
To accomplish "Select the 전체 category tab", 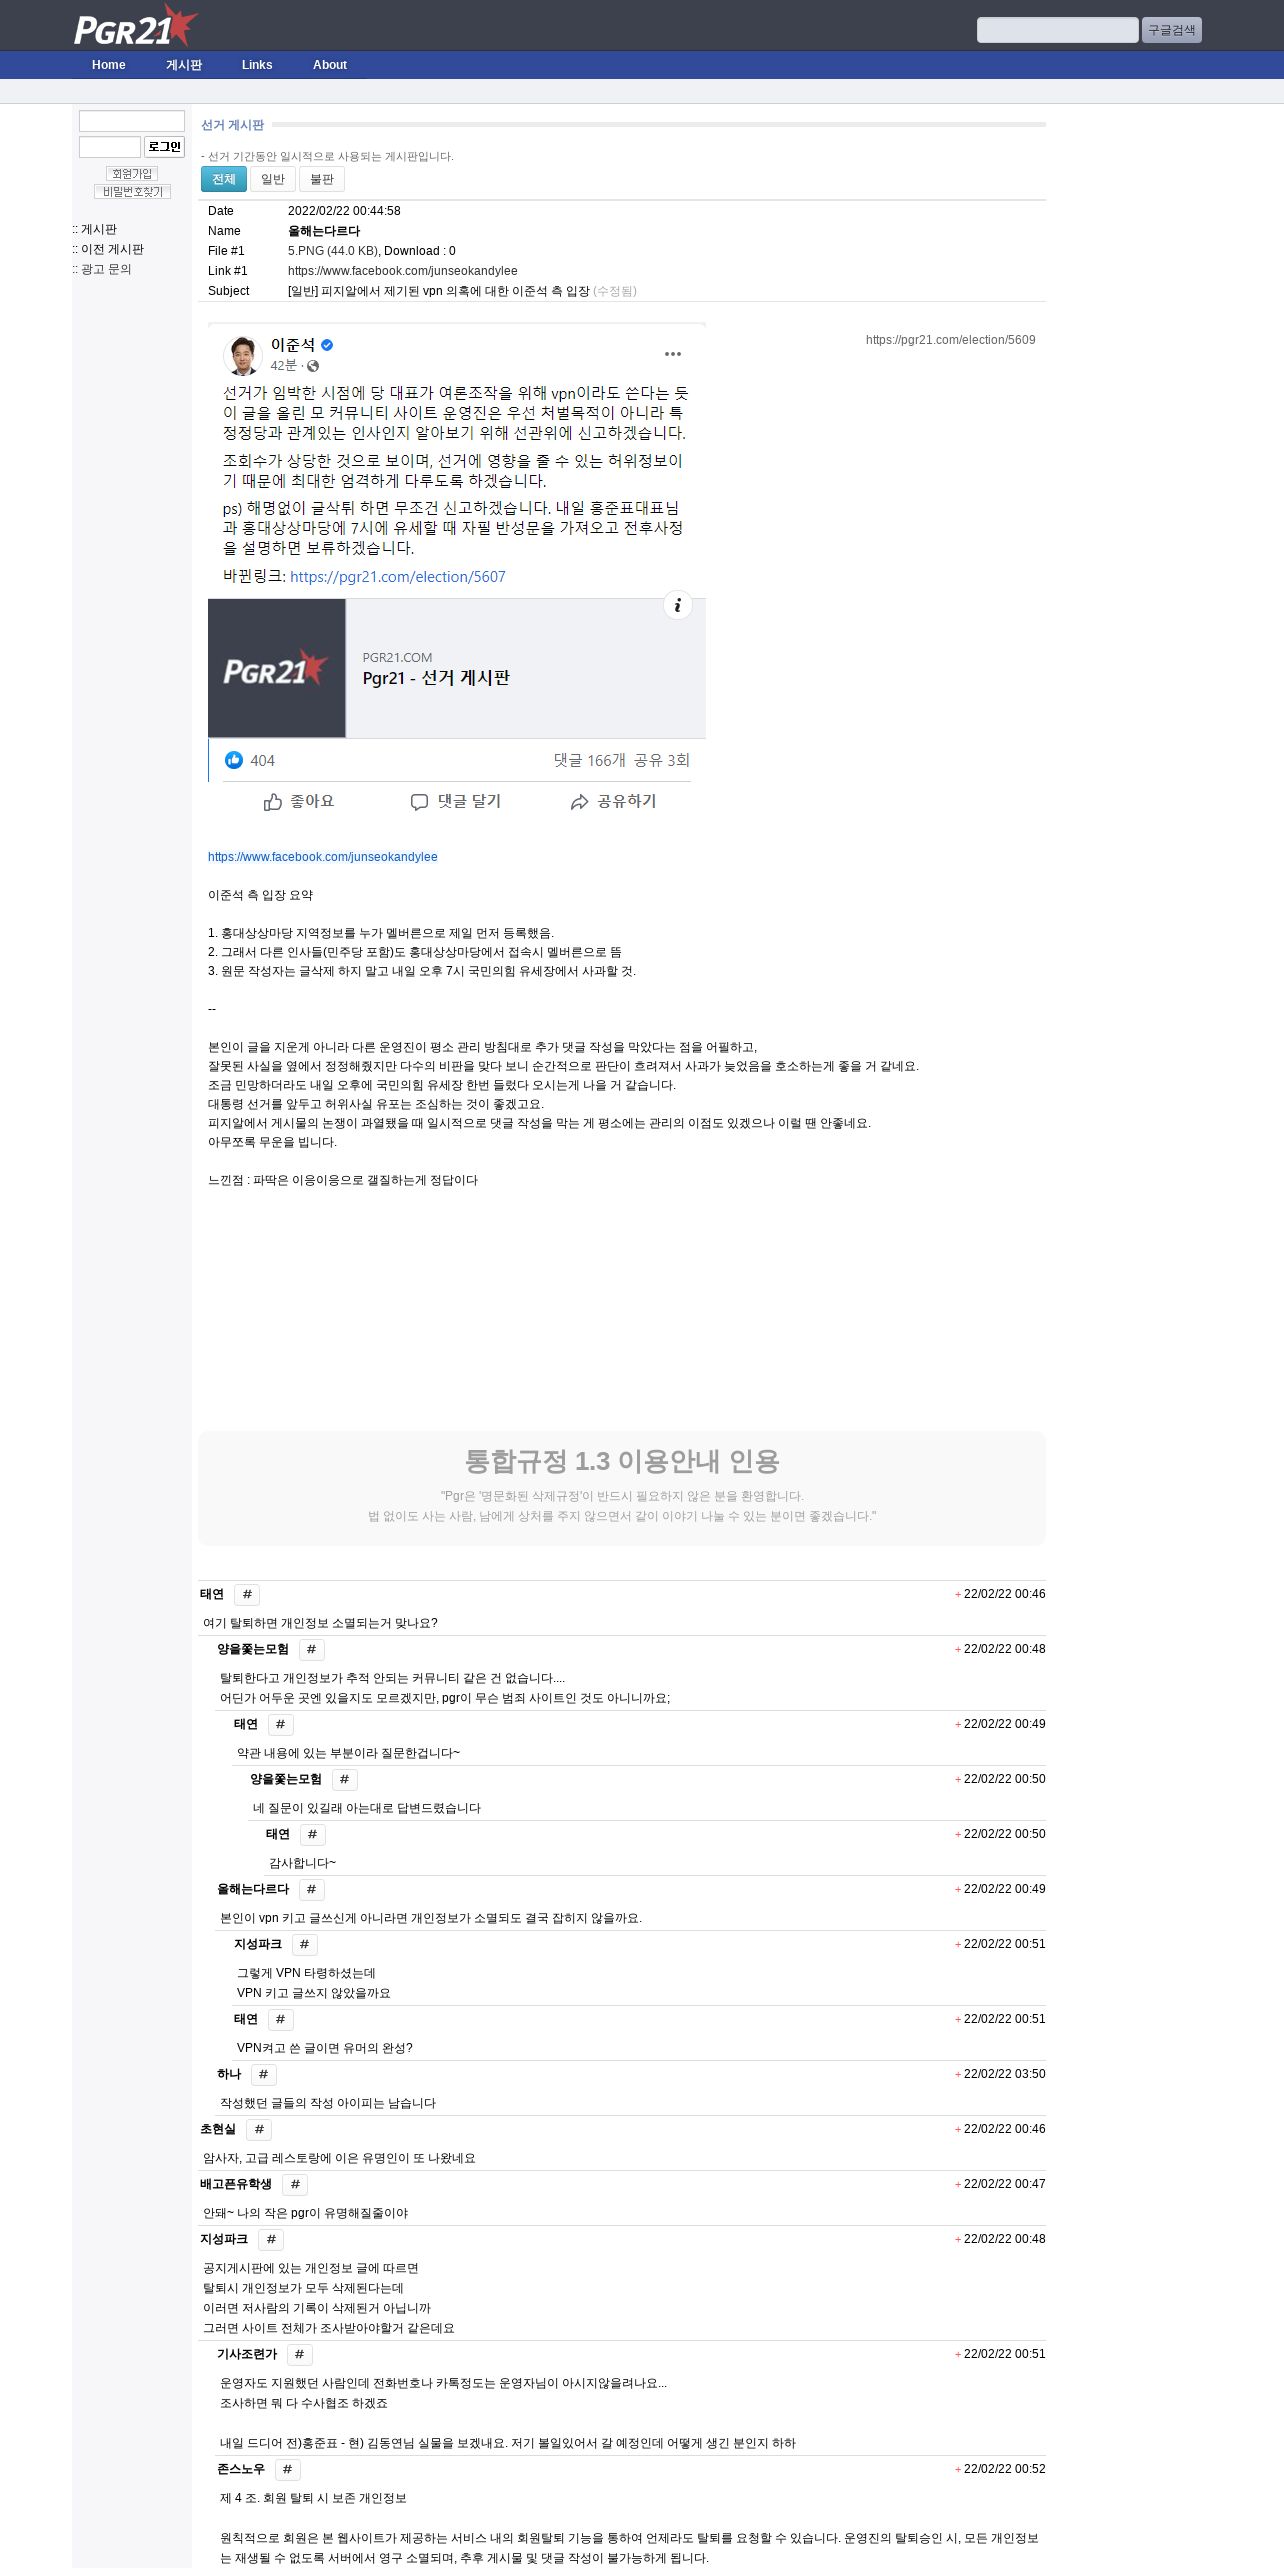I will pos(224,179).
